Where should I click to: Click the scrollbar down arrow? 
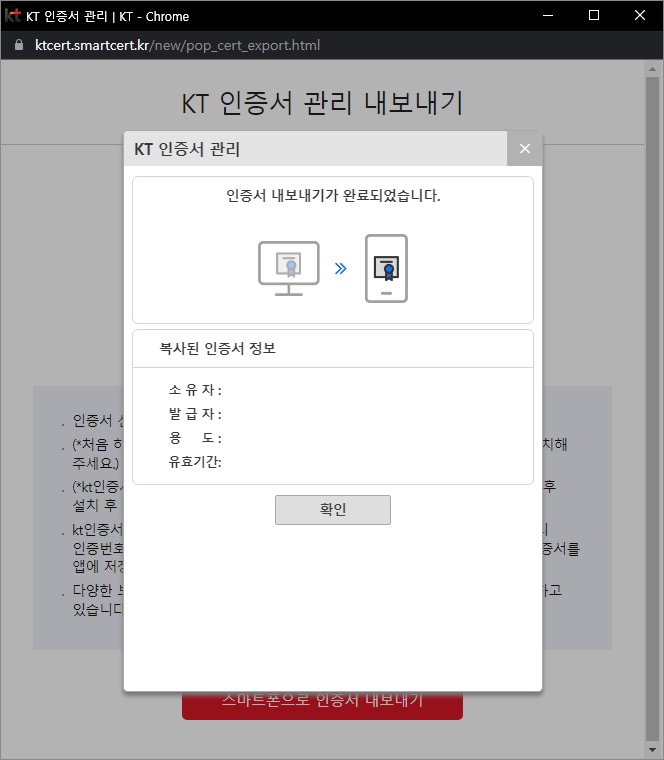(652, 750)
